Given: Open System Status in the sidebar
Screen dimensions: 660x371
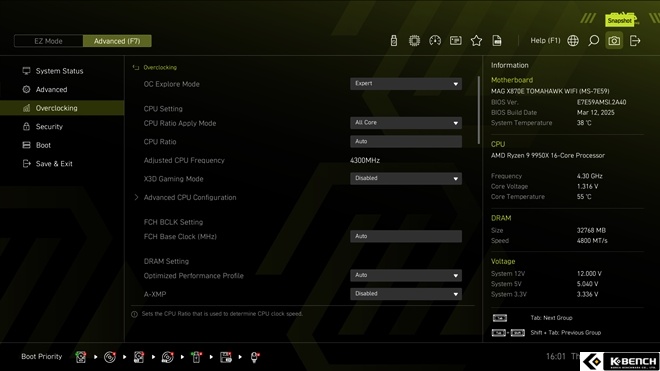Looking at the screenshot, I should coord(62,71).
